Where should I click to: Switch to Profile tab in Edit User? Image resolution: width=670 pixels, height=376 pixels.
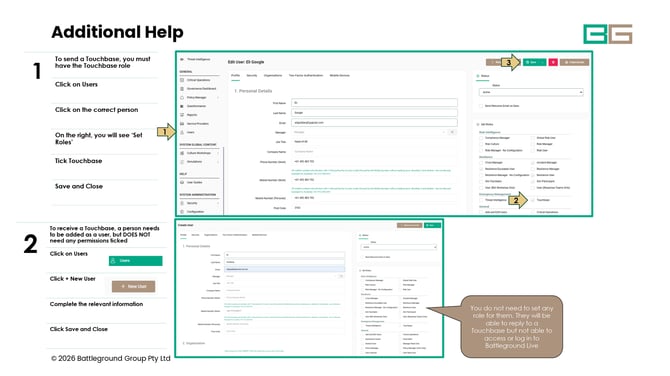point(235,76)
